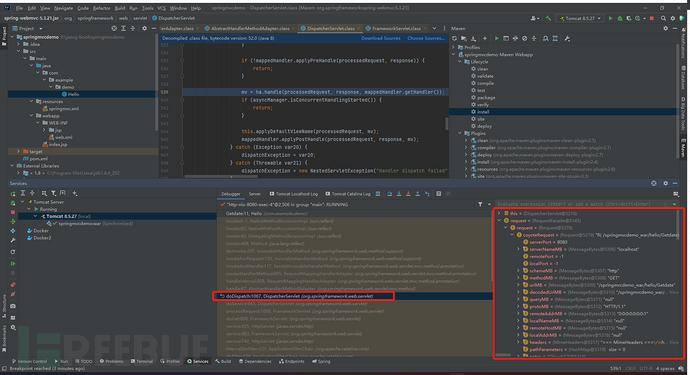Open Maven settings wrench icon
Image resolution: width=690 pixels, height=375 pixels.
[567, 39]
